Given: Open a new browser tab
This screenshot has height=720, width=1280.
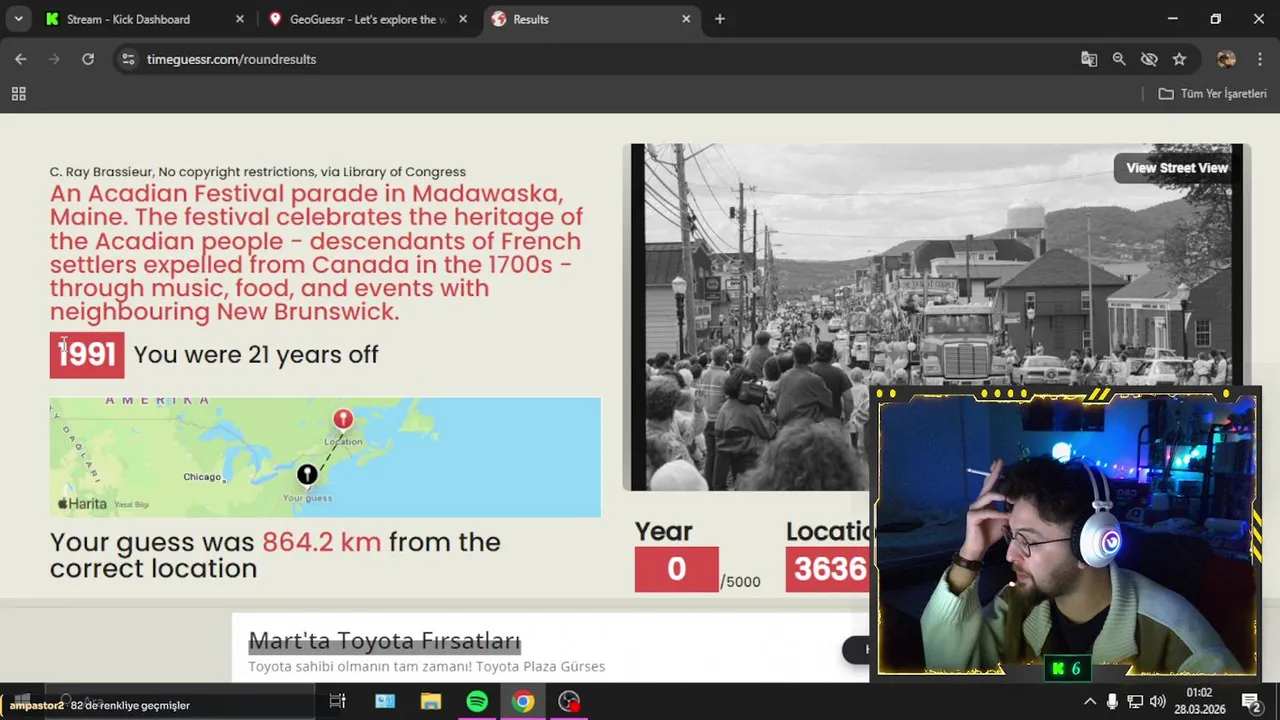Looking at the screenshot, I should (720, 19).
